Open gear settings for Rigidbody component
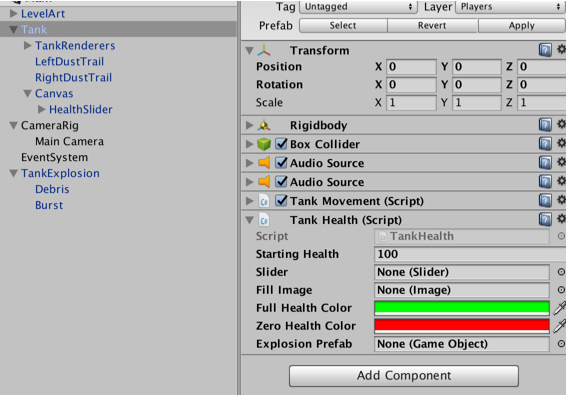566x395 pixels. pyautogui.click(x=561, y=125)
